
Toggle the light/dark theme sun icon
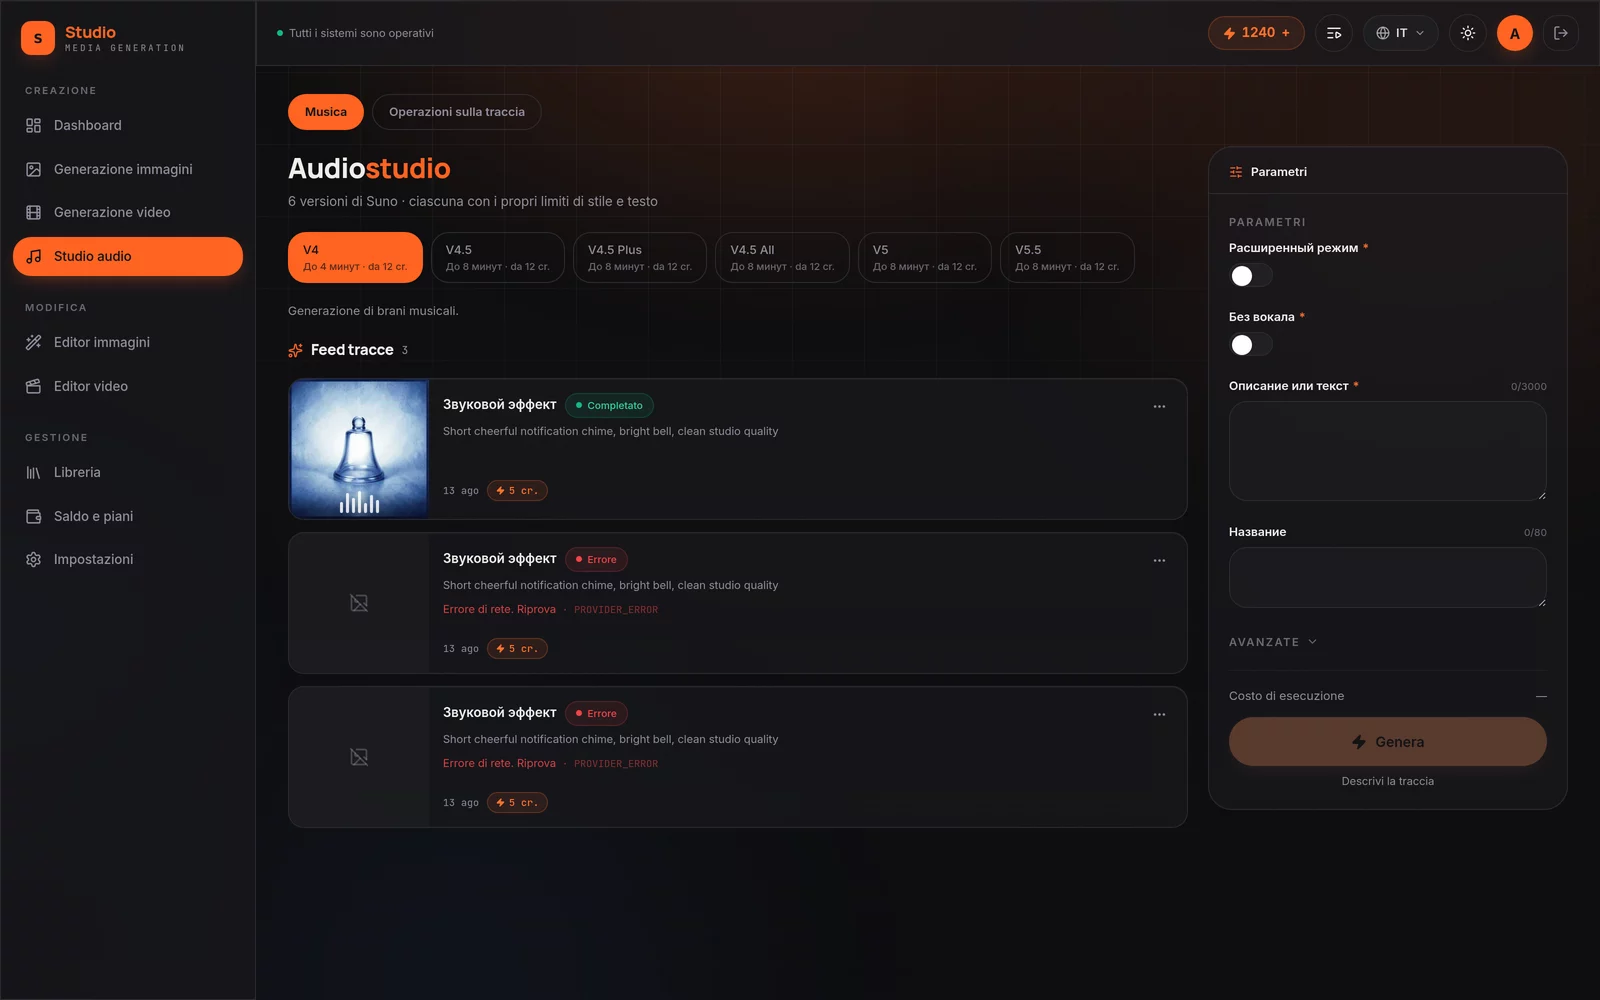[1468, 33]
